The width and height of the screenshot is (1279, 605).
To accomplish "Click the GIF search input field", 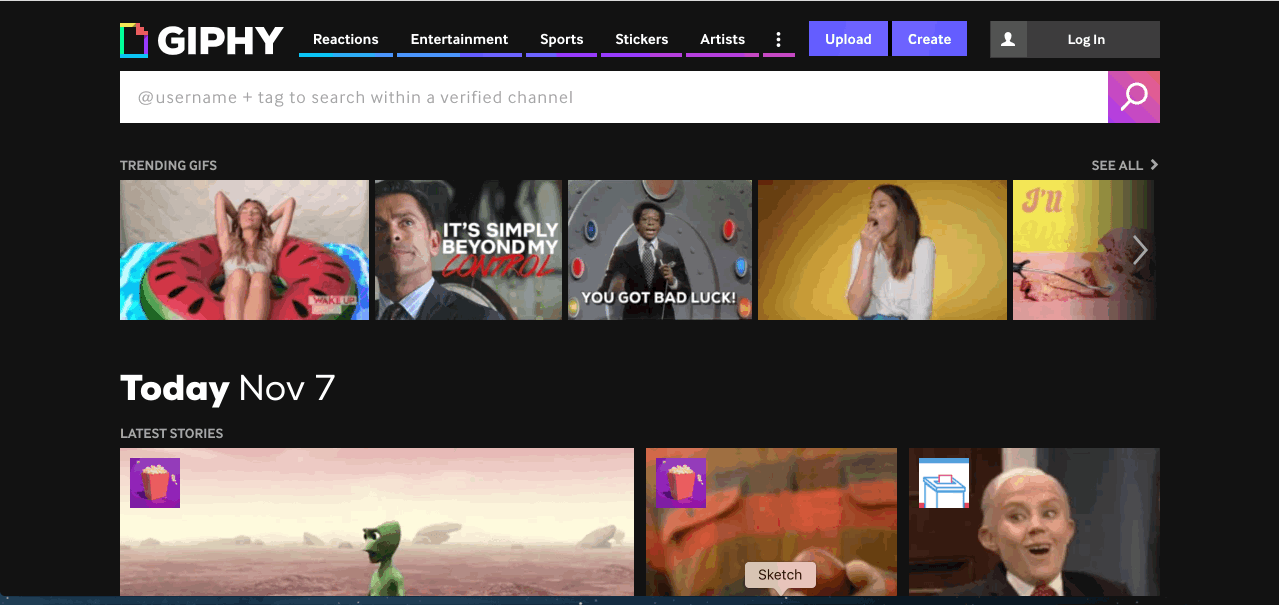I will tap(614, 97).
